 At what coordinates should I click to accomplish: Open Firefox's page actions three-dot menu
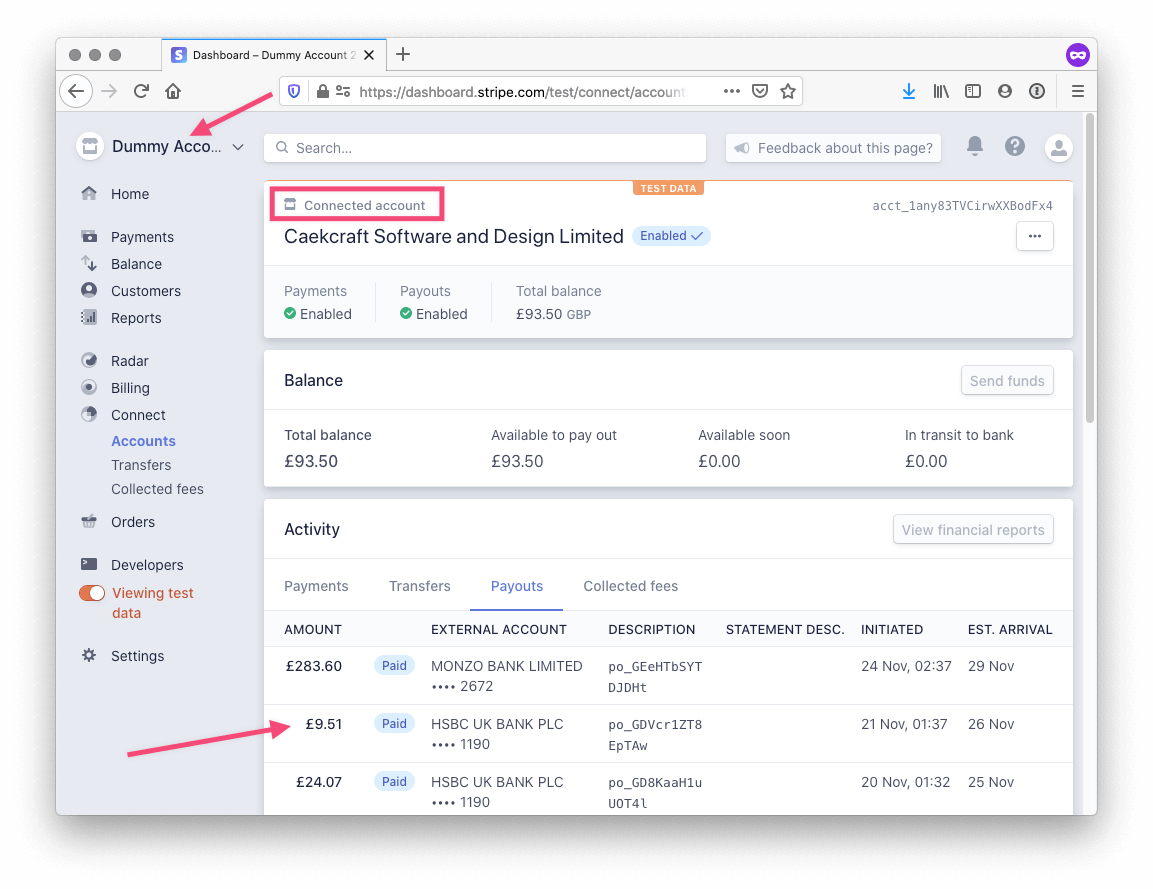[x=733, y=90]
